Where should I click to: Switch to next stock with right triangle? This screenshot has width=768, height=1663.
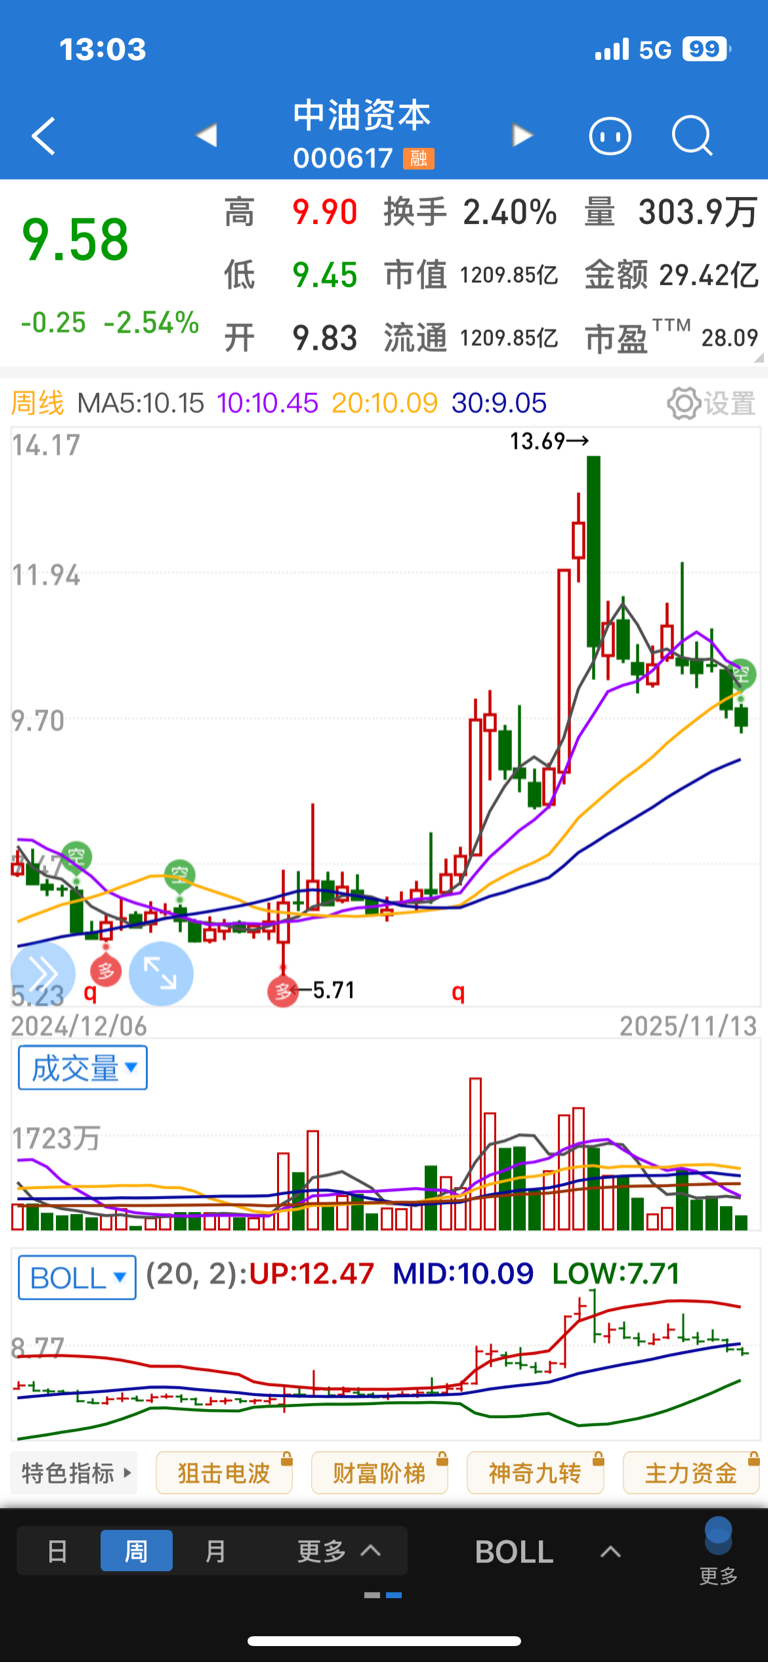(522, 135)
